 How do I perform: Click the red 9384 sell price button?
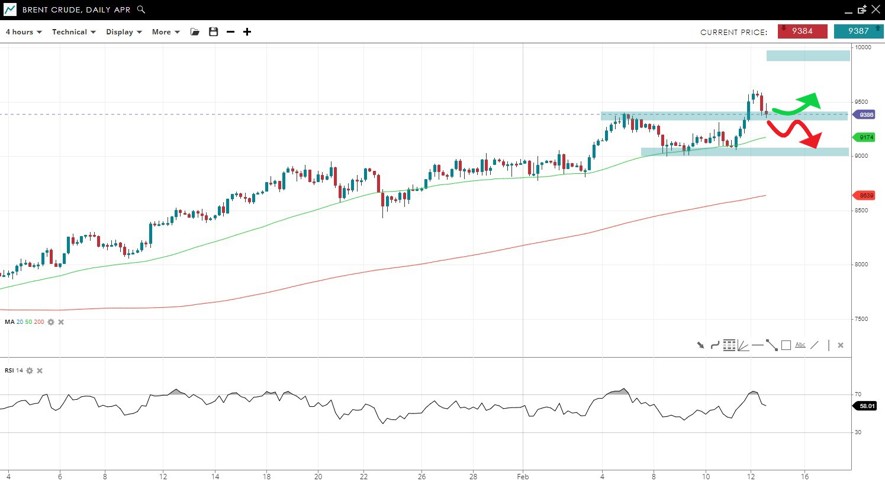(x=802, y=31)
